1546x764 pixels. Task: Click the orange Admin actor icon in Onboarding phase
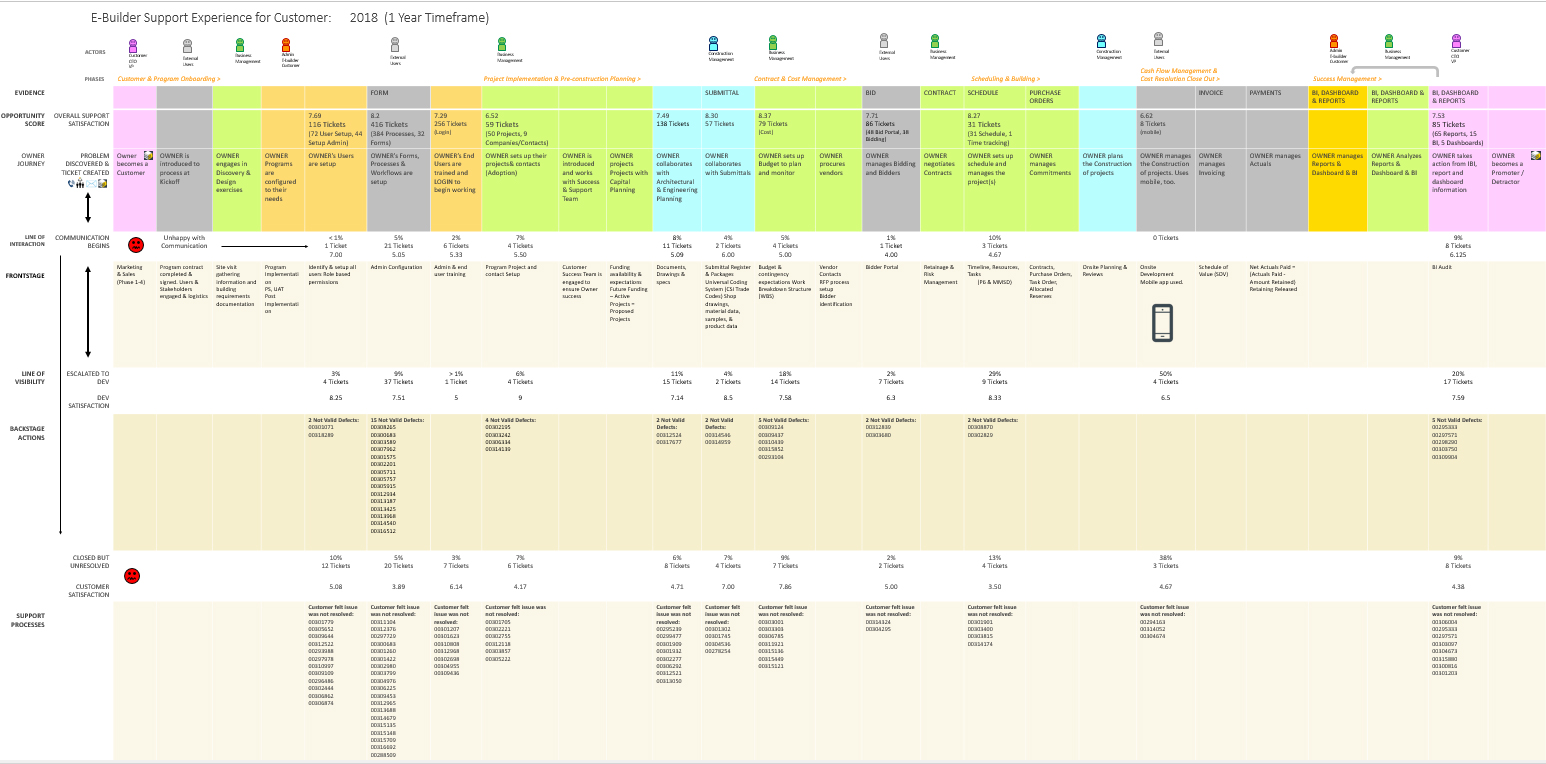287,45
